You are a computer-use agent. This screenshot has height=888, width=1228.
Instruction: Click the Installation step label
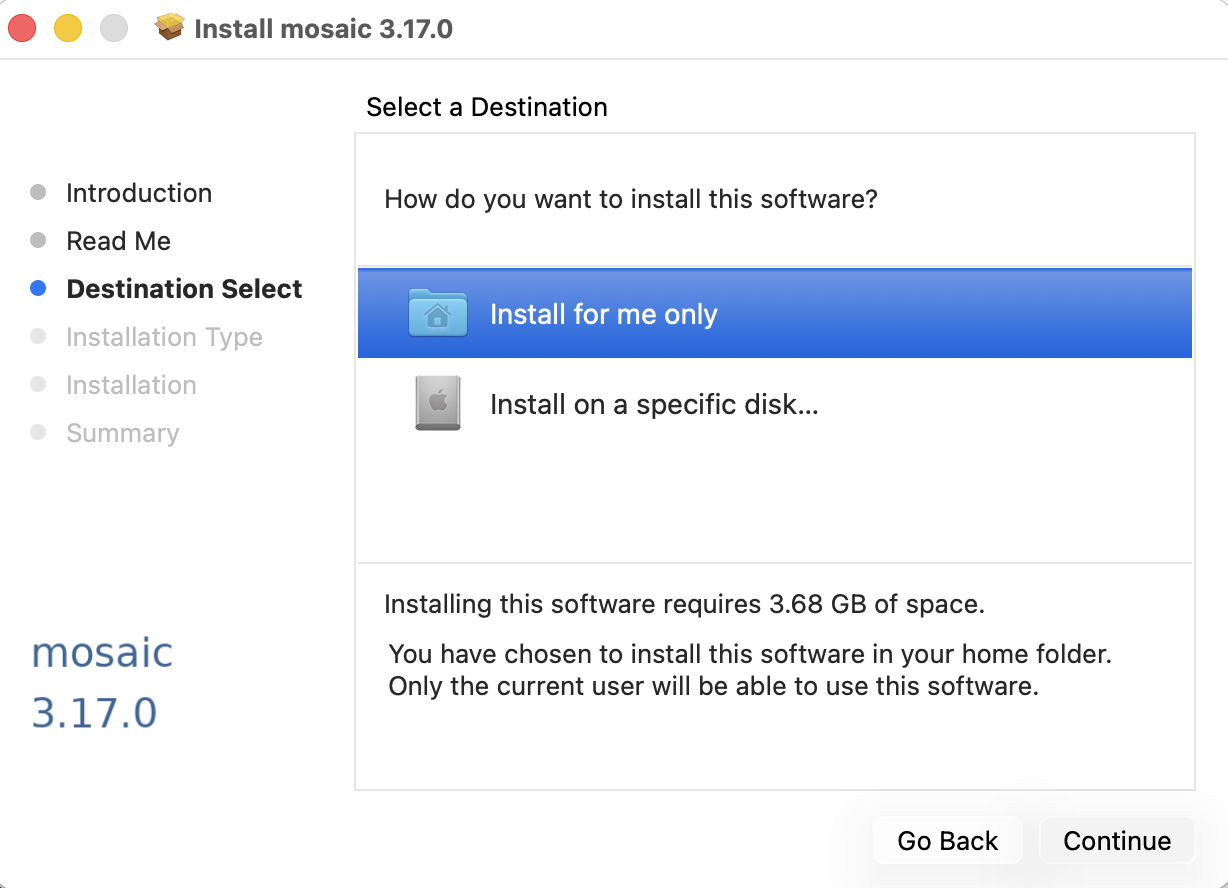click(x=131, y=385)
